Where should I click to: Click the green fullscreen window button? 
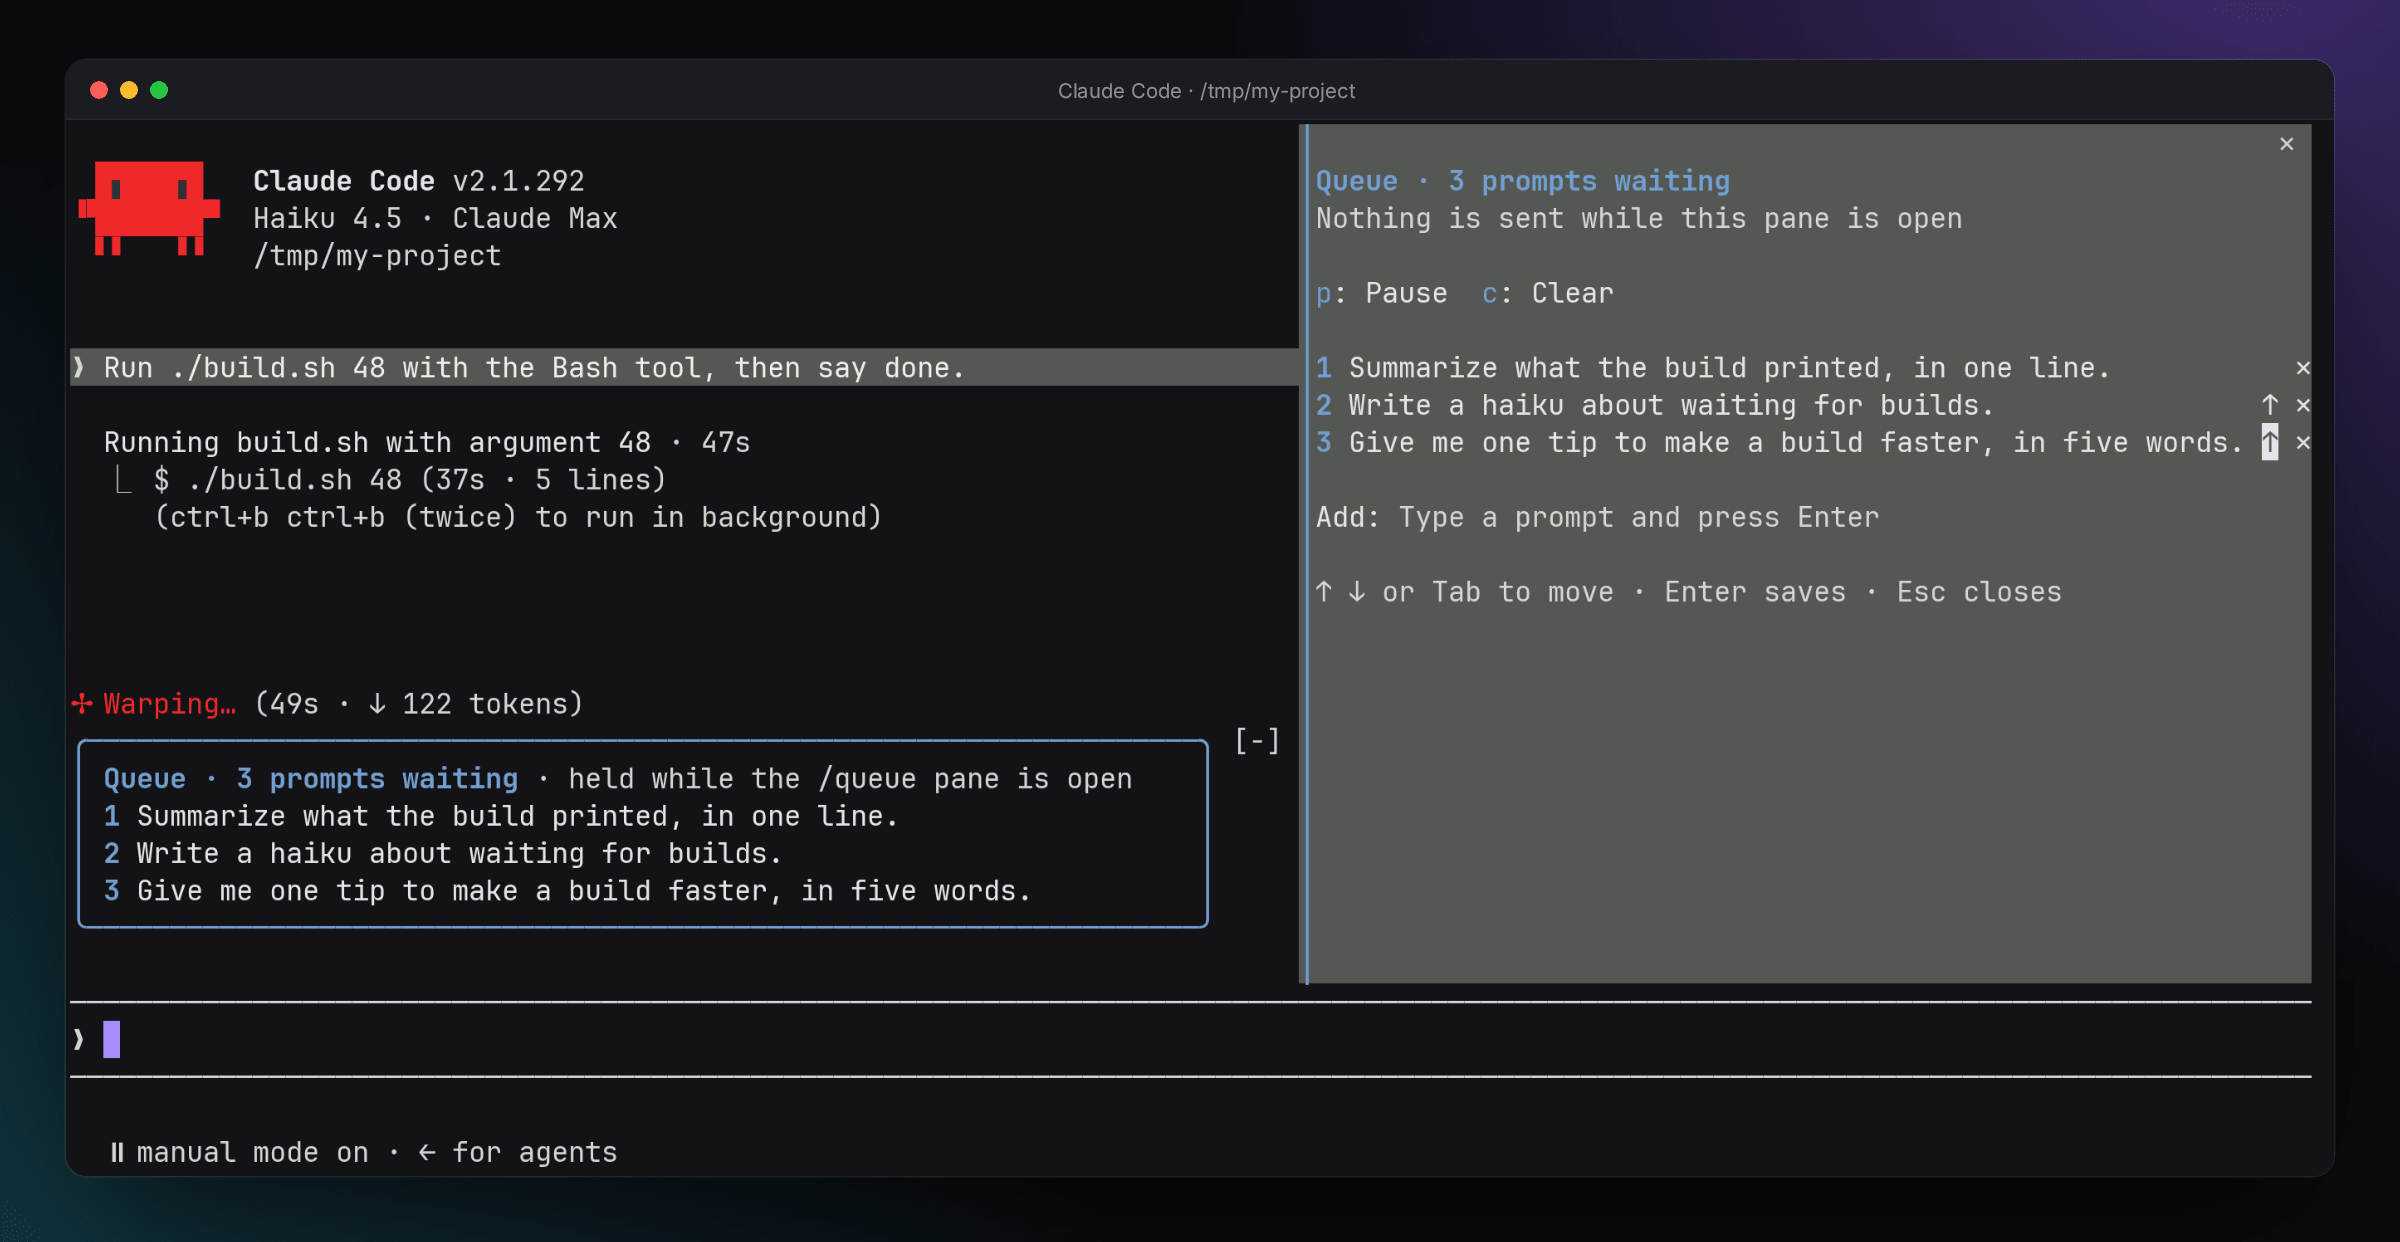tap(159, 90)
